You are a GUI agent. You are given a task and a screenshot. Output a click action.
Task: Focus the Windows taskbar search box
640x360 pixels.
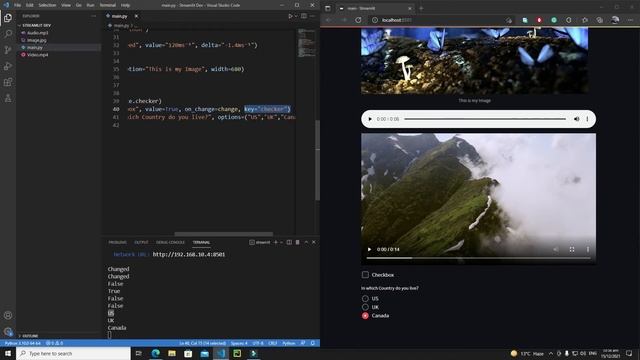click(x=73, y=353)
